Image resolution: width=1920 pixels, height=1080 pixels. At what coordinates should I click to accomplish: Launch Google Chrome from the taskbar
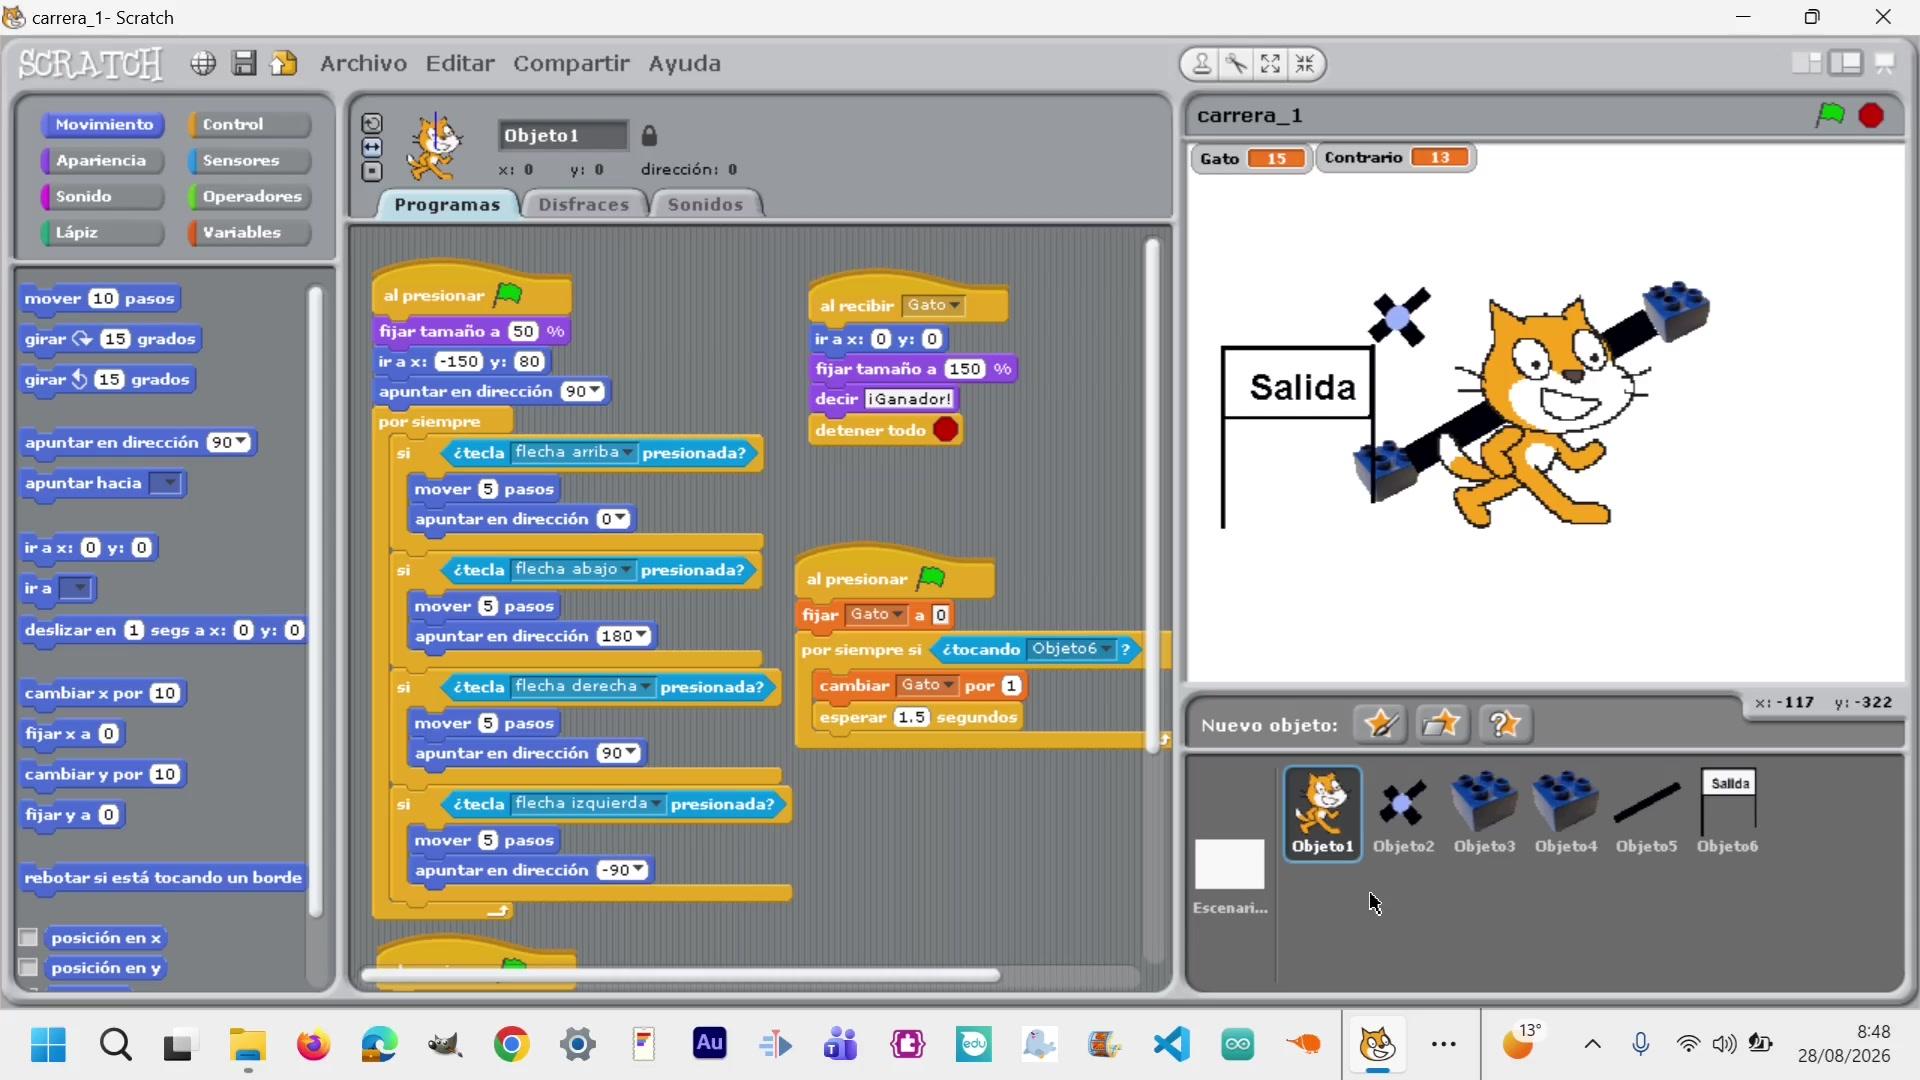tap(512, 1045)
